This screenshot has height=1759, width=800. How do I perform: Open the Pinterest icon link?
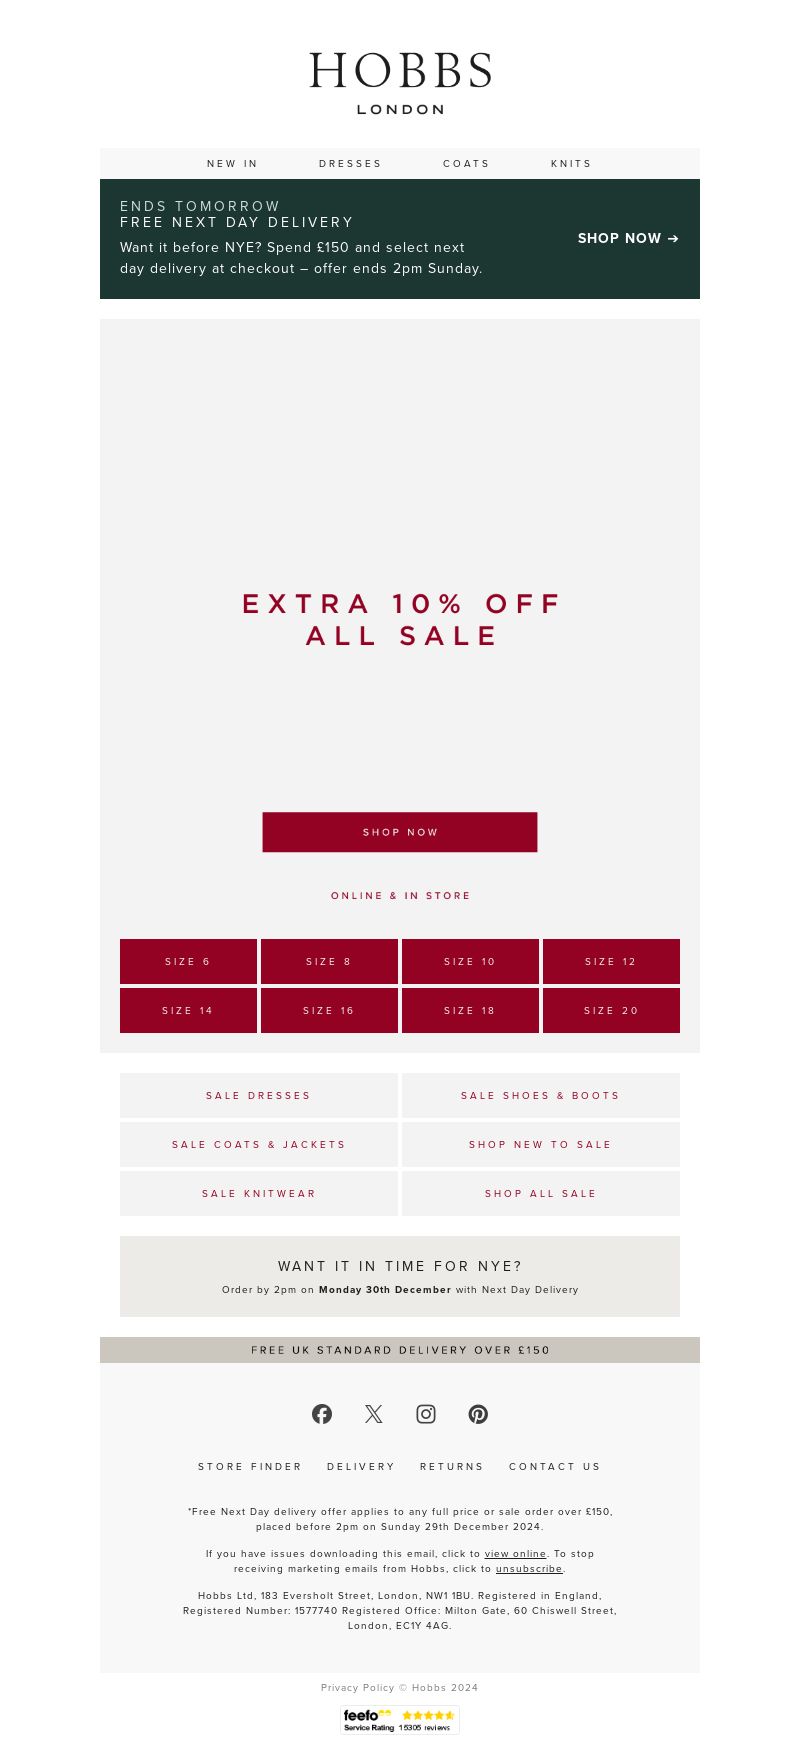pos(478,1414)
